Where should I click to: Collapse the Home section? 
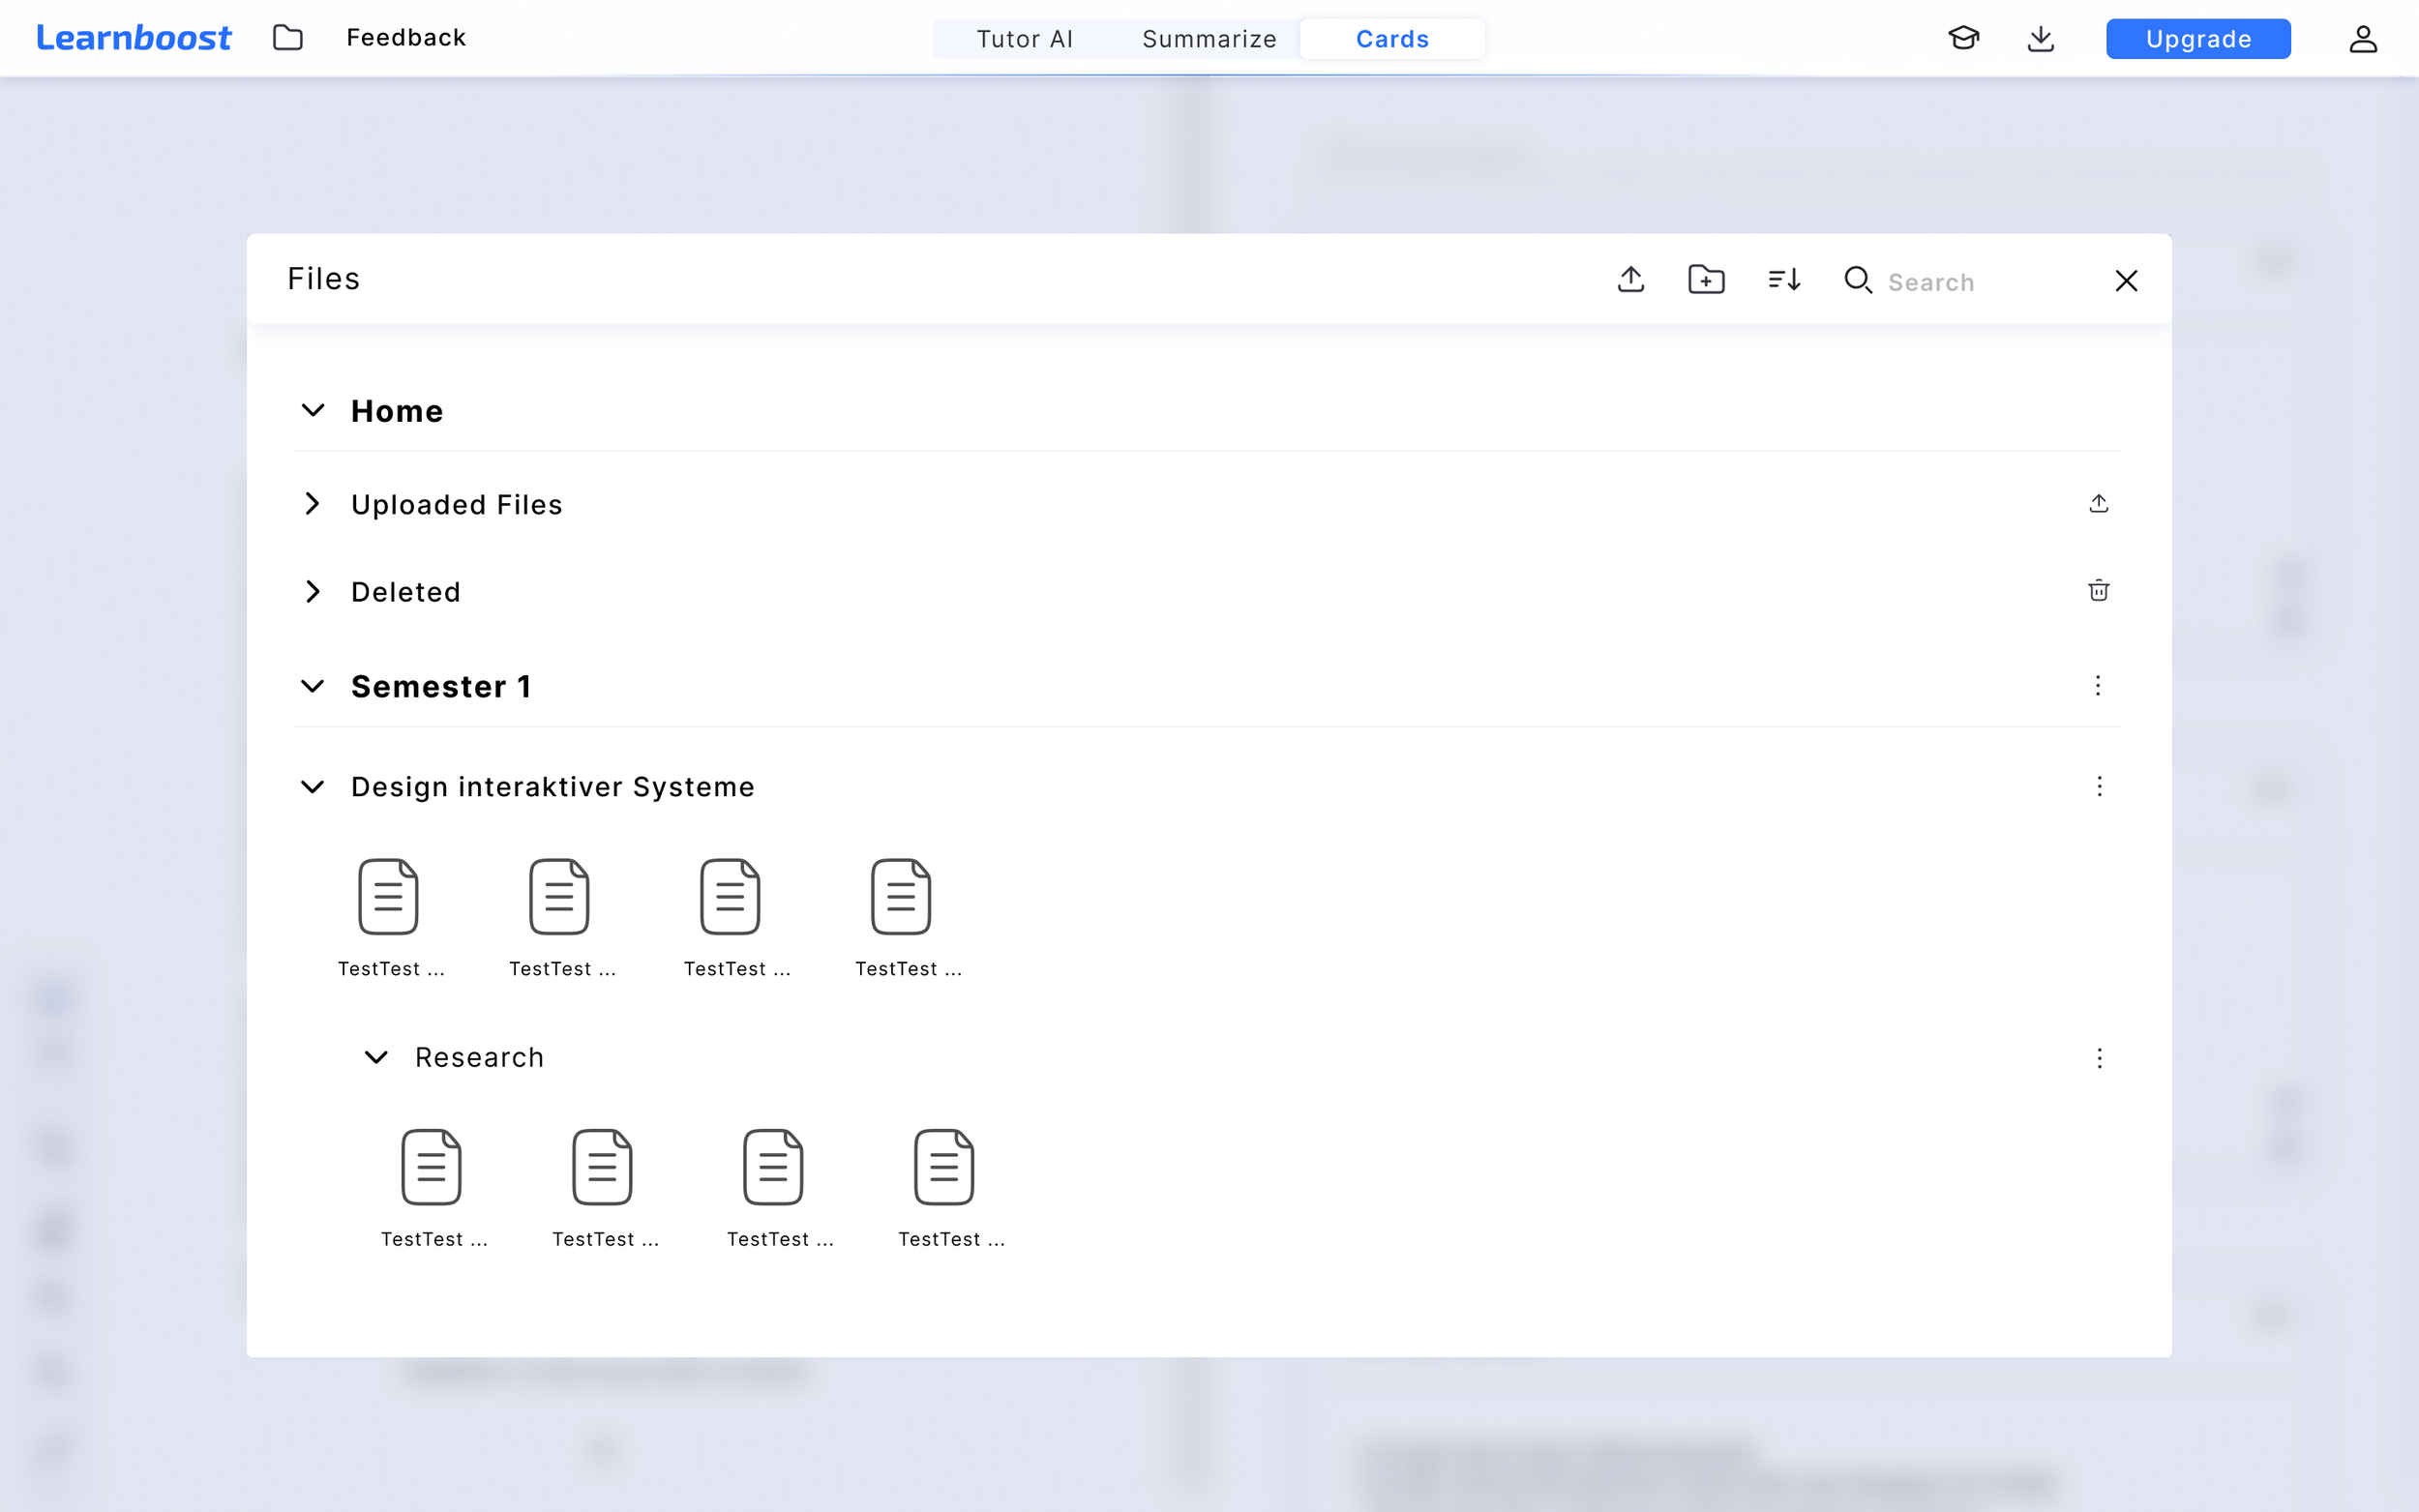(312, 410)
